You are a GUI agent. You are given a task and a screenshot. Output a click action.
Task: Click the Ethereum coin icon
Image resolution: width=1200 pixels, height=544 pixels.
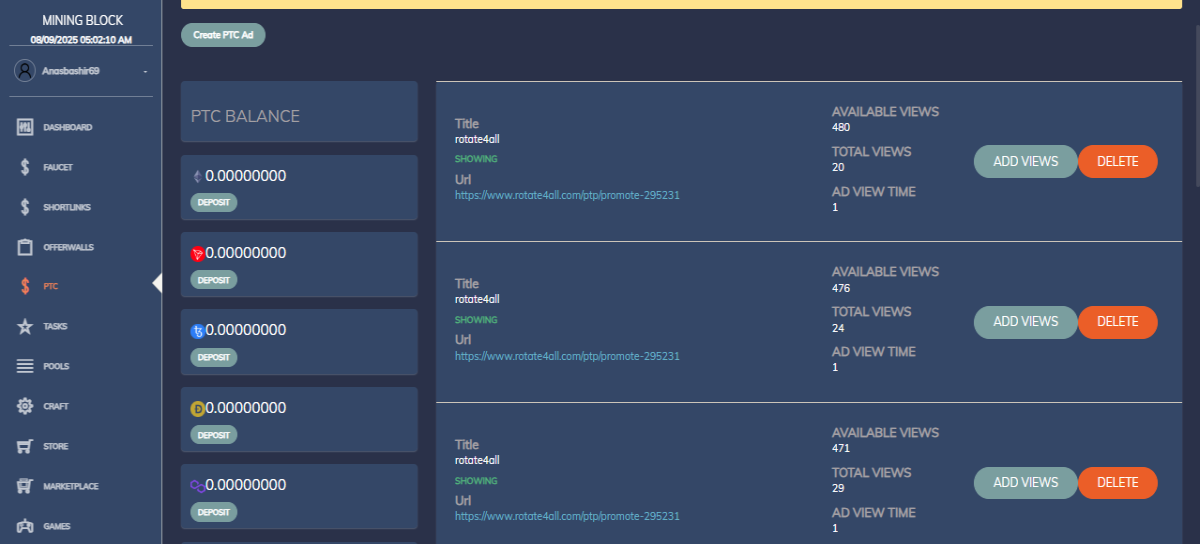tap(197, 177)
